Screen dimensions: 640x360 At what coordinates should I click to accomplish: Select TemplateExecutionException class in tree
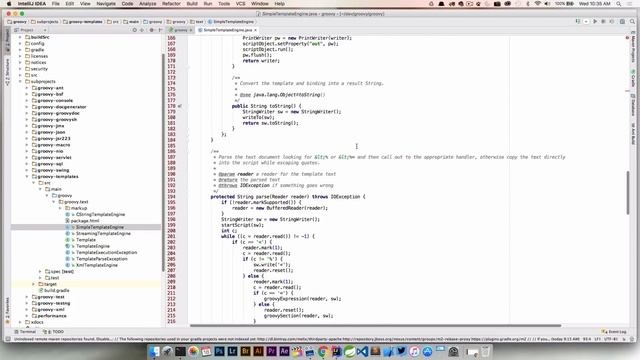pyautogui.click(x=106, y=253)
